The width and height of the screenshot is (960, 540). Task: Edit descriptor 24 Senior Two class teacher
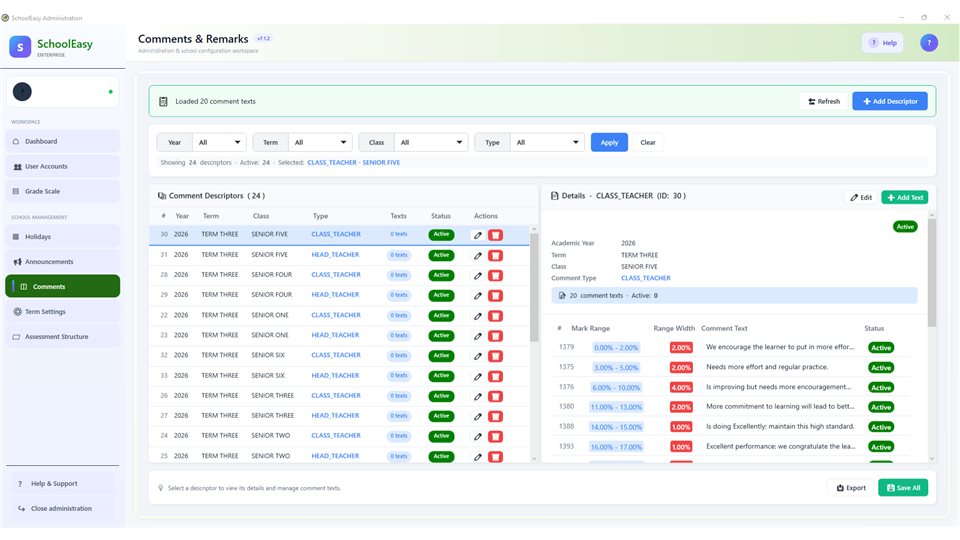[478, 437]
